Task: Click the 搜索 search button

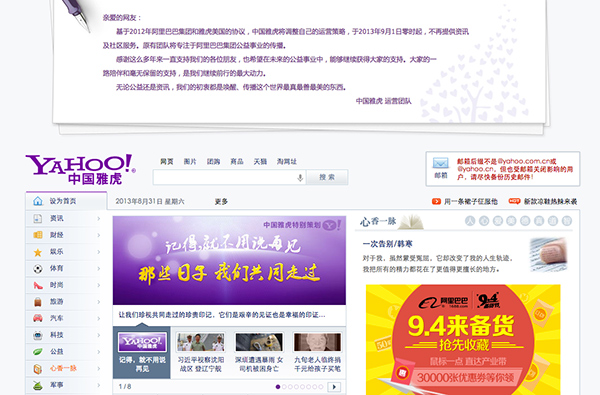Action: [x=327, y=177]
